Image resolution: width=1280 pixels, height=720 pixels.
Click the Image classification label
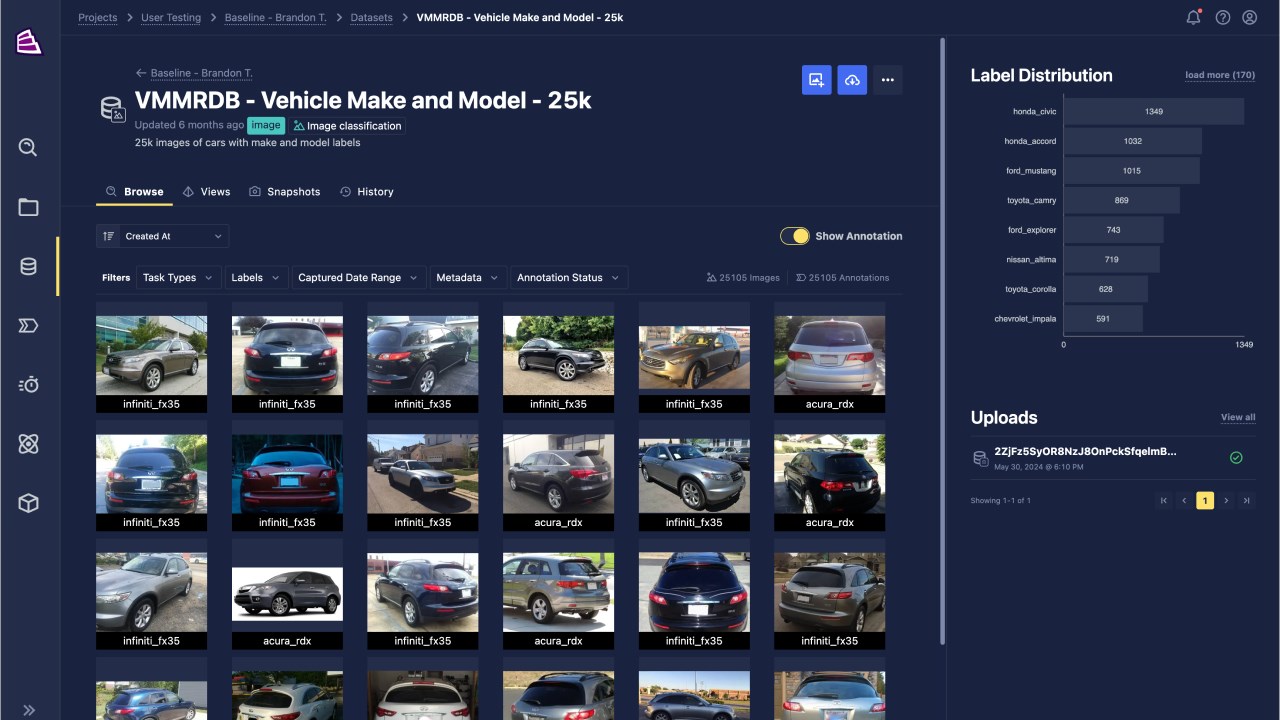(x=347, y=126)
